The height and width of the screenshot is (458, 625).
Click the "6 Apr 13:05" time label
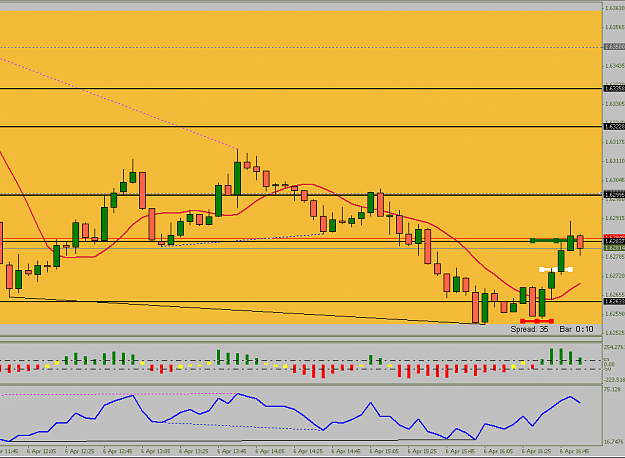[x=156, y=451]
